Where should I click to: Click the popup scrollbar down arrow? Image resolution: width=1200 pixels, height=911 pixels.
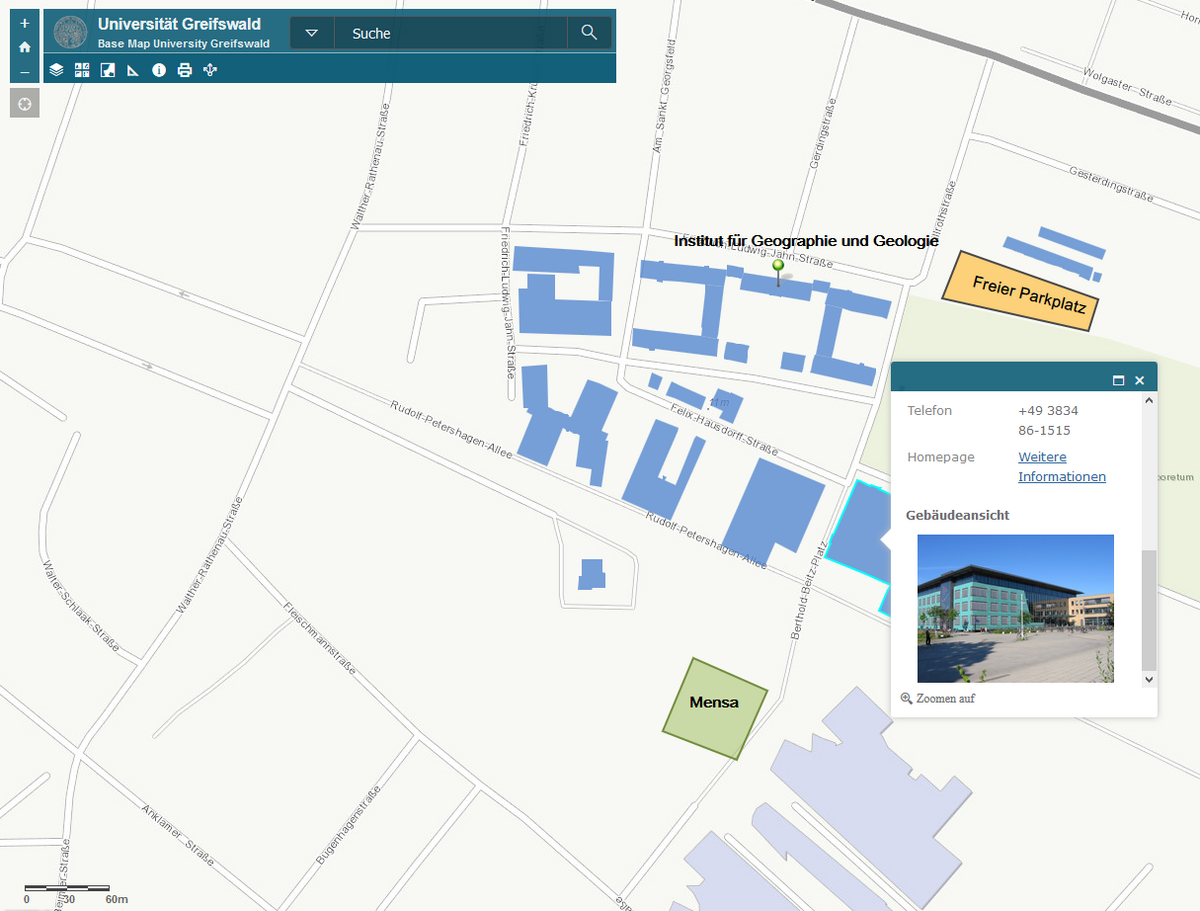pos(1148,679)
